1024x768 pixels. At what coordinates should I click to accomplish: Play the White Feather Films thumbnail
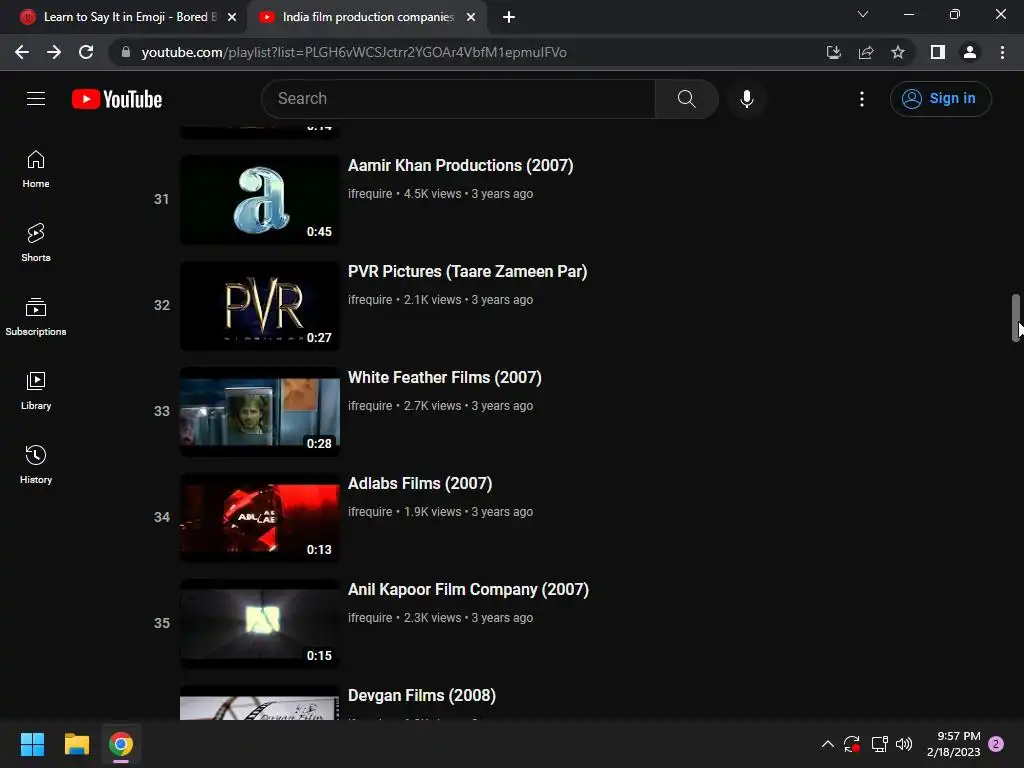coord(260,411)
